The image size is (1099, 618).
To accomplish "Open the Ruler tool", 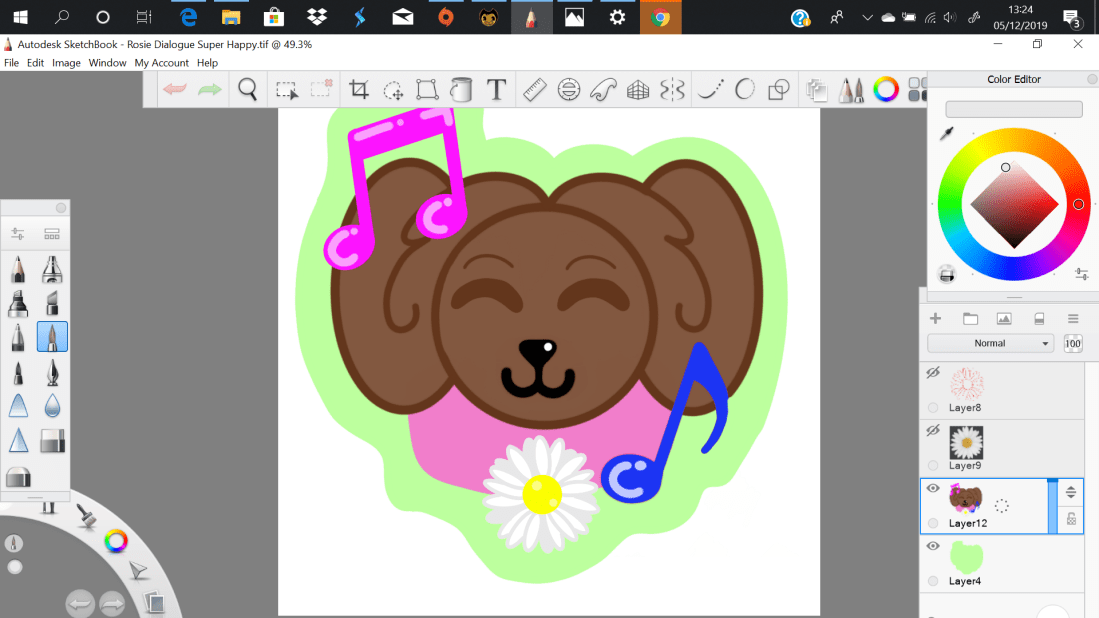I will click(534, 90).
